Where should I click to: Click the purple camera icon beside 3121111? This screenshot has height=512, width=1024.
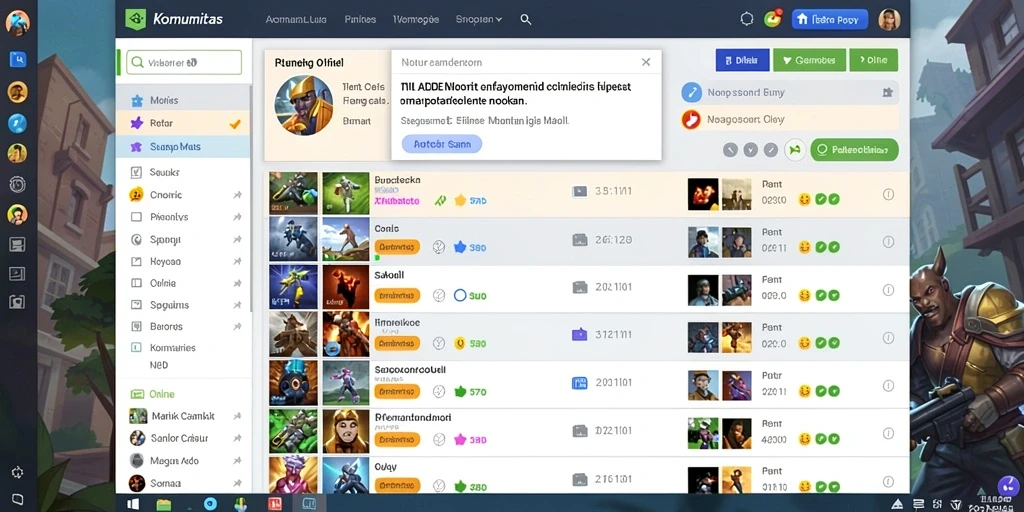tap(579, 335)
